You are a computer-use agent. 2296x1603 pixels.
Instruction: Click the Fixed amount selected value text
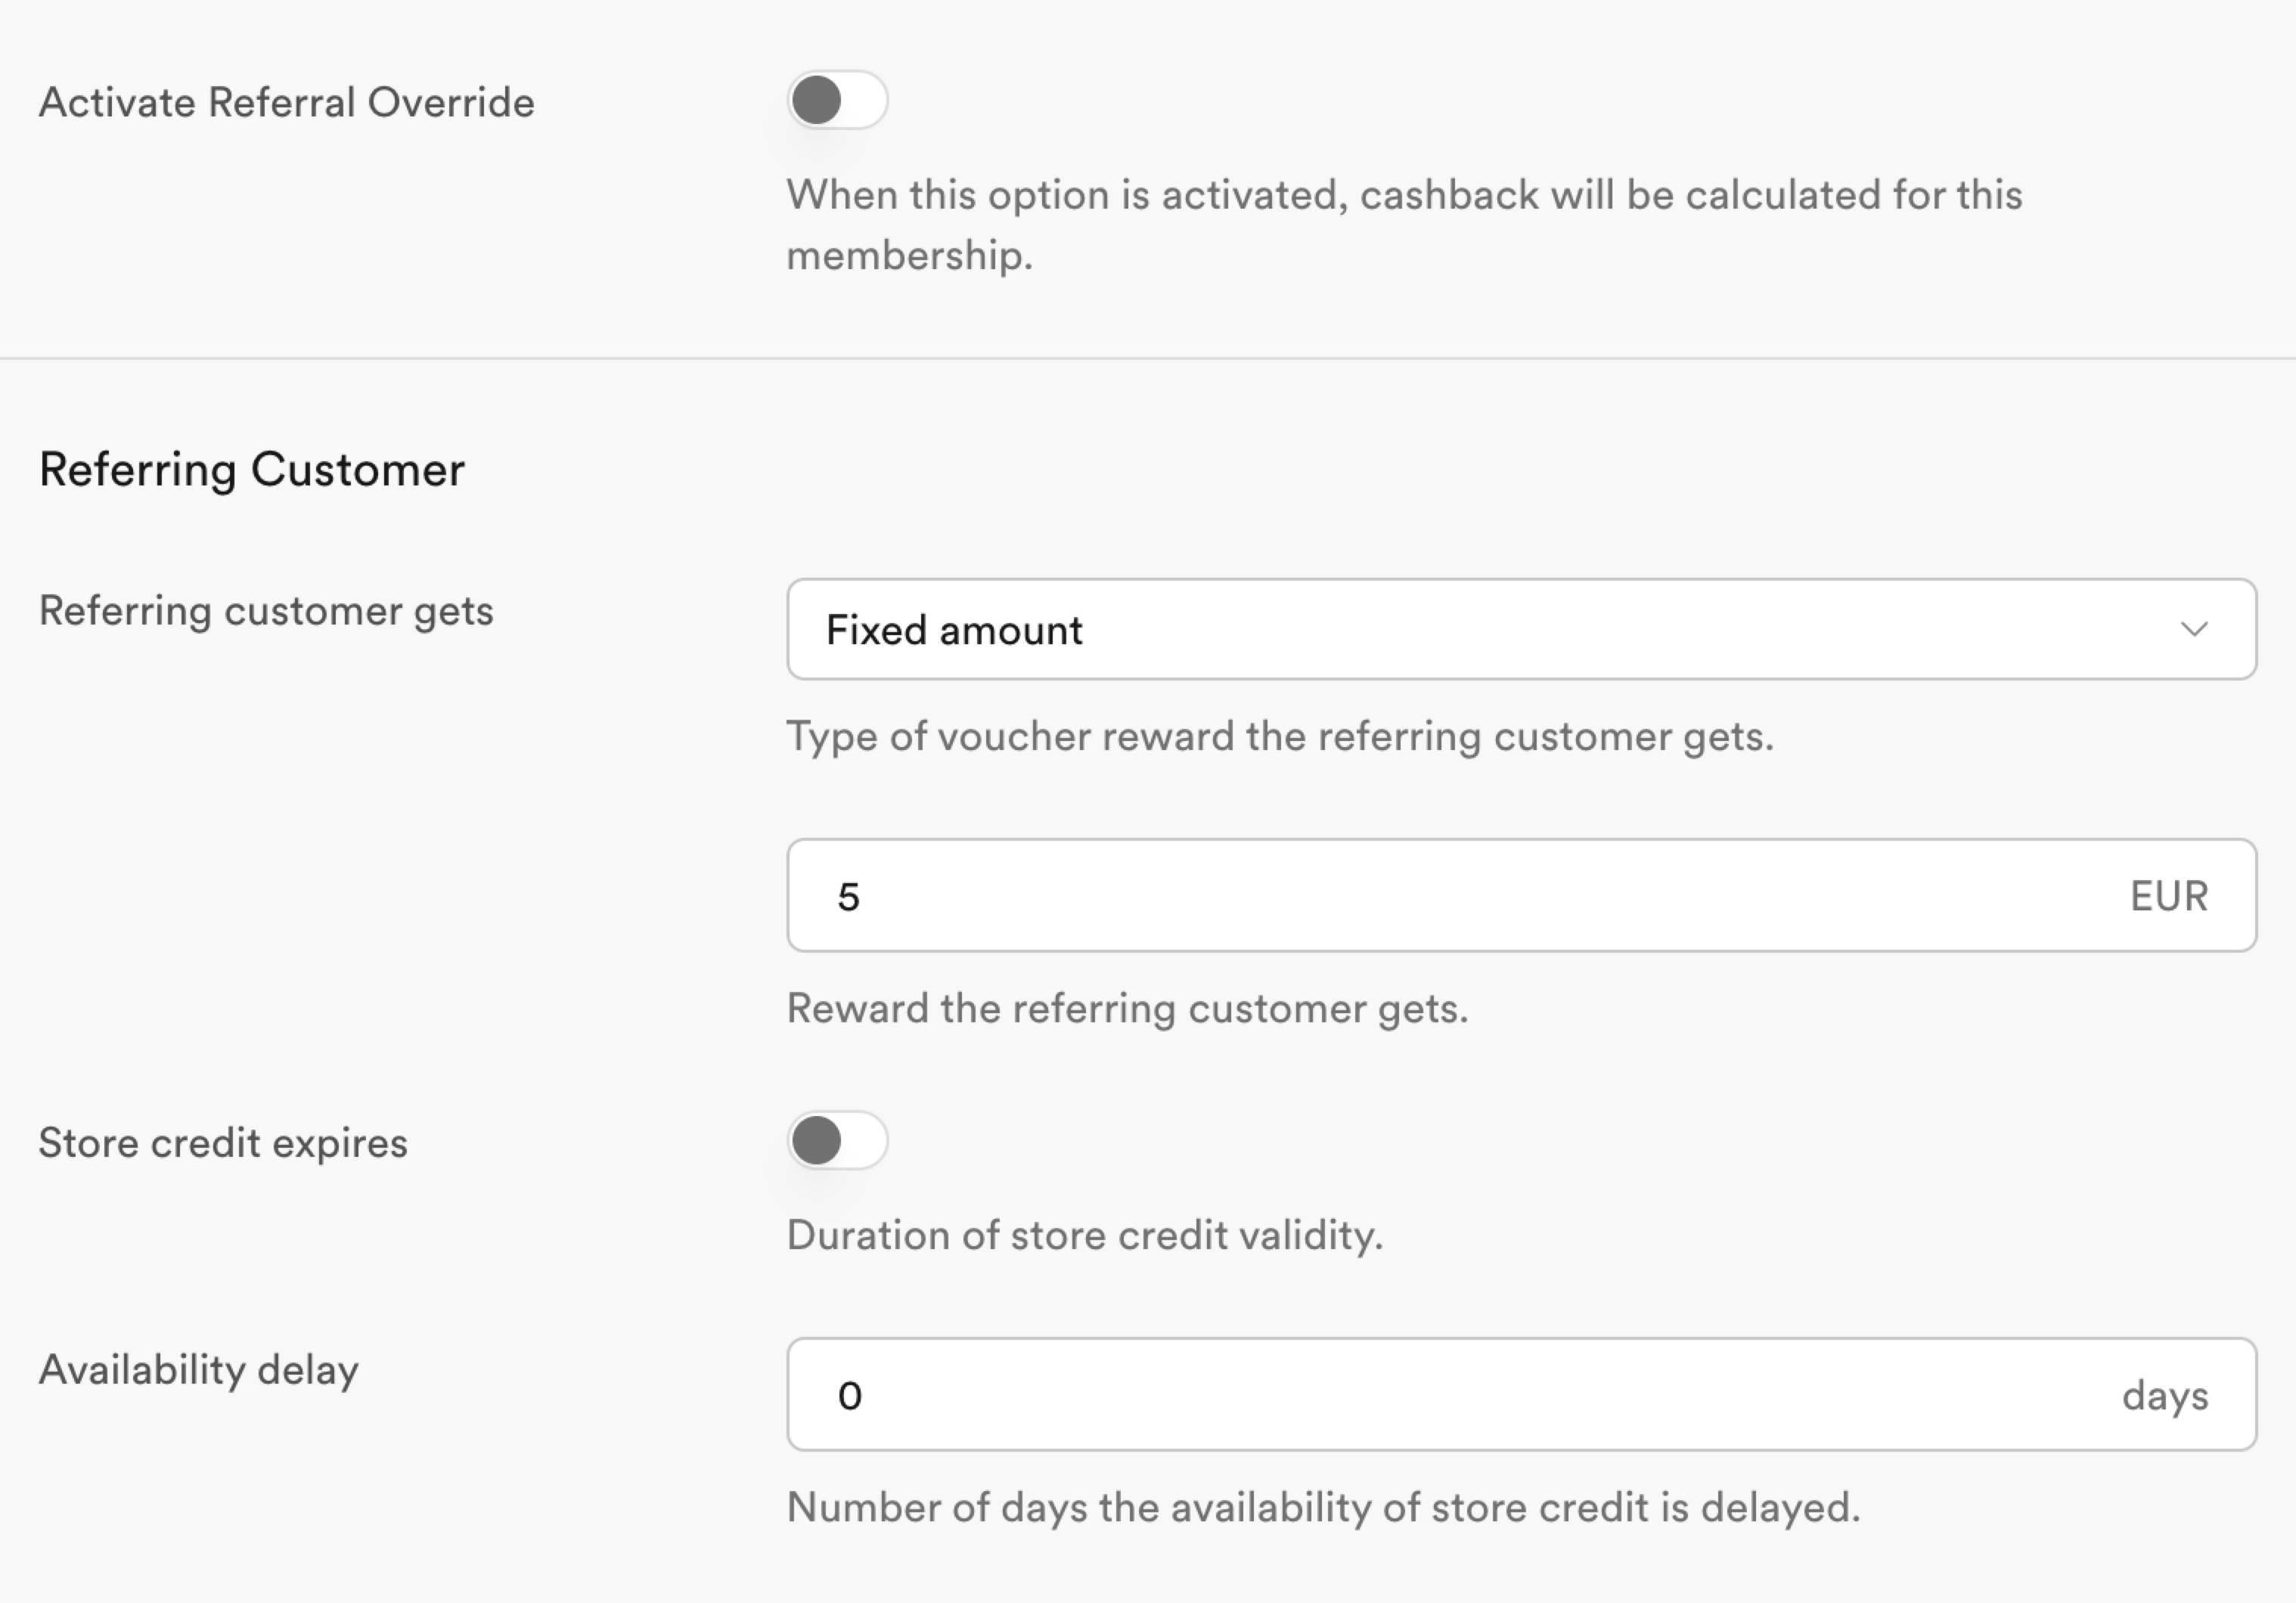tap(954, 630)
